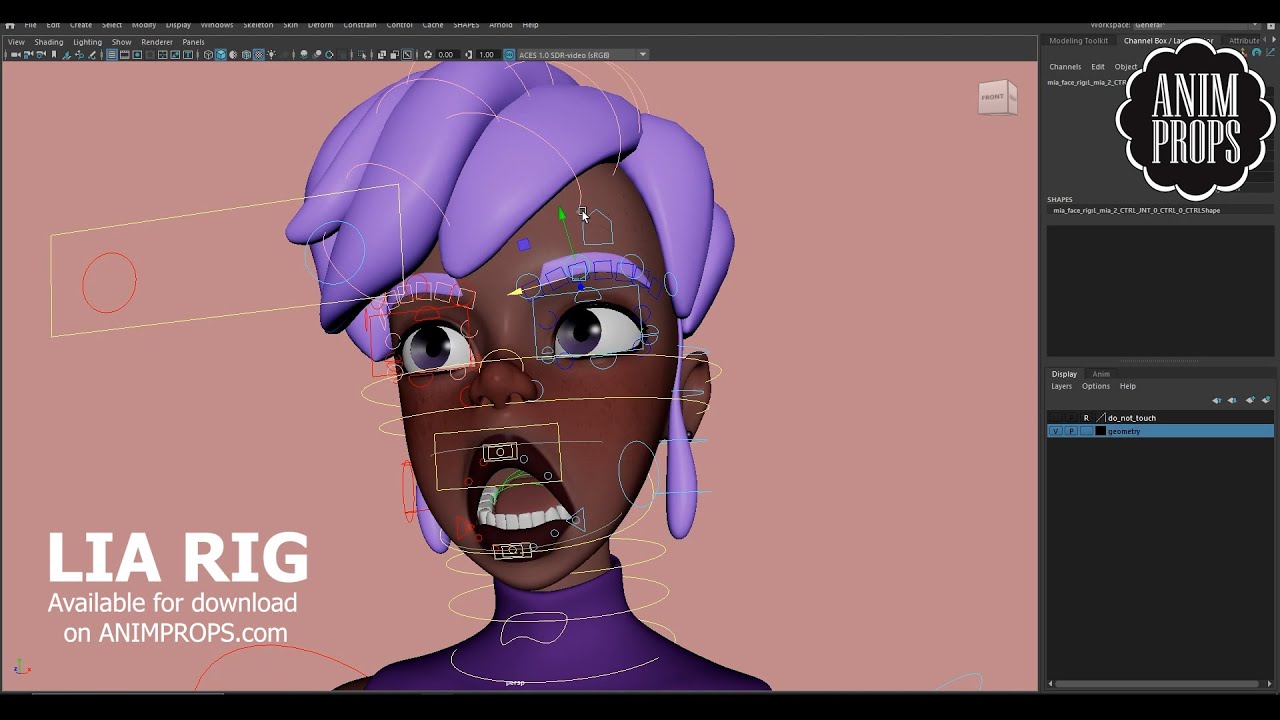Open the SHAPES menu
This screenshot has height=720, width=1280.
(x=466, y=25)
